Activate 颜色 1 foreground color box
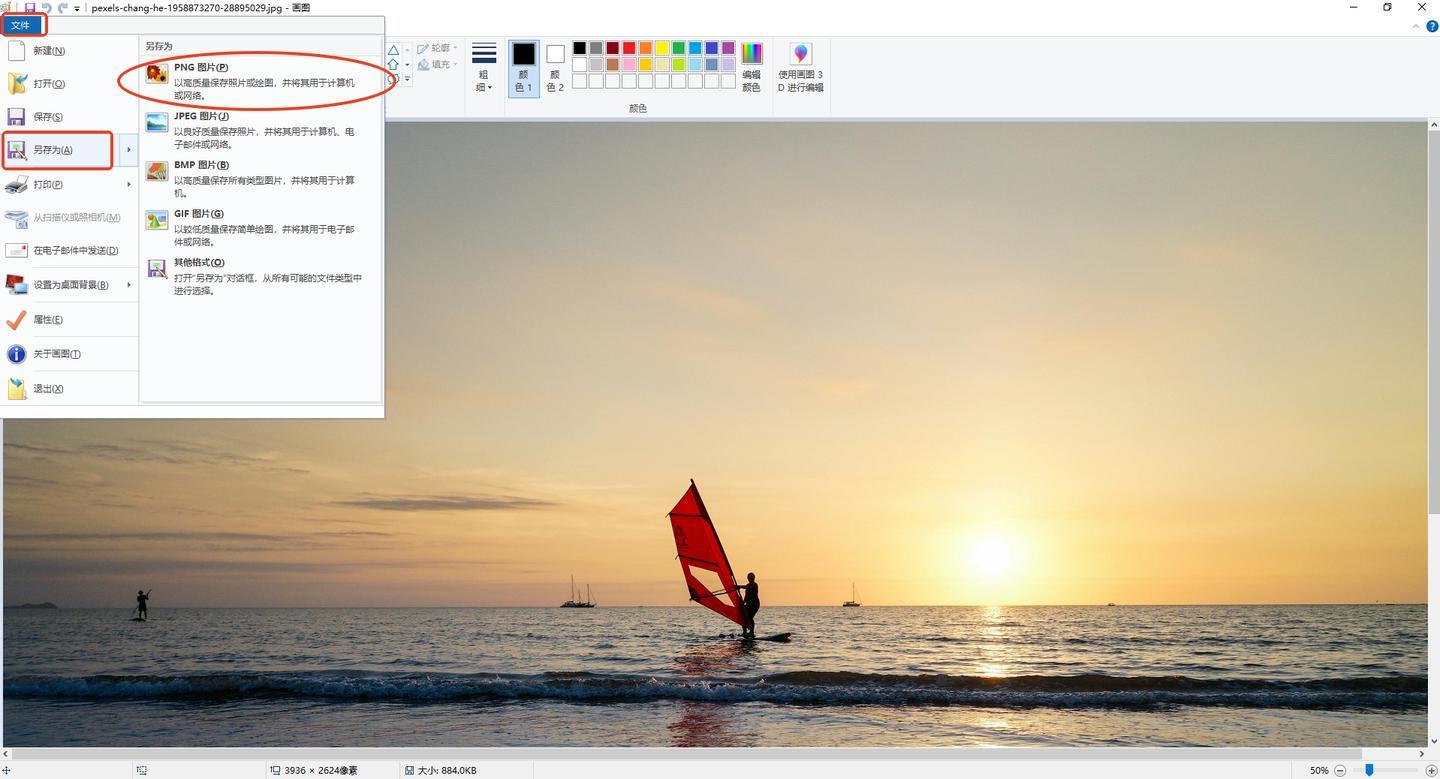The image size is (1440, 779). coord(523,67)
